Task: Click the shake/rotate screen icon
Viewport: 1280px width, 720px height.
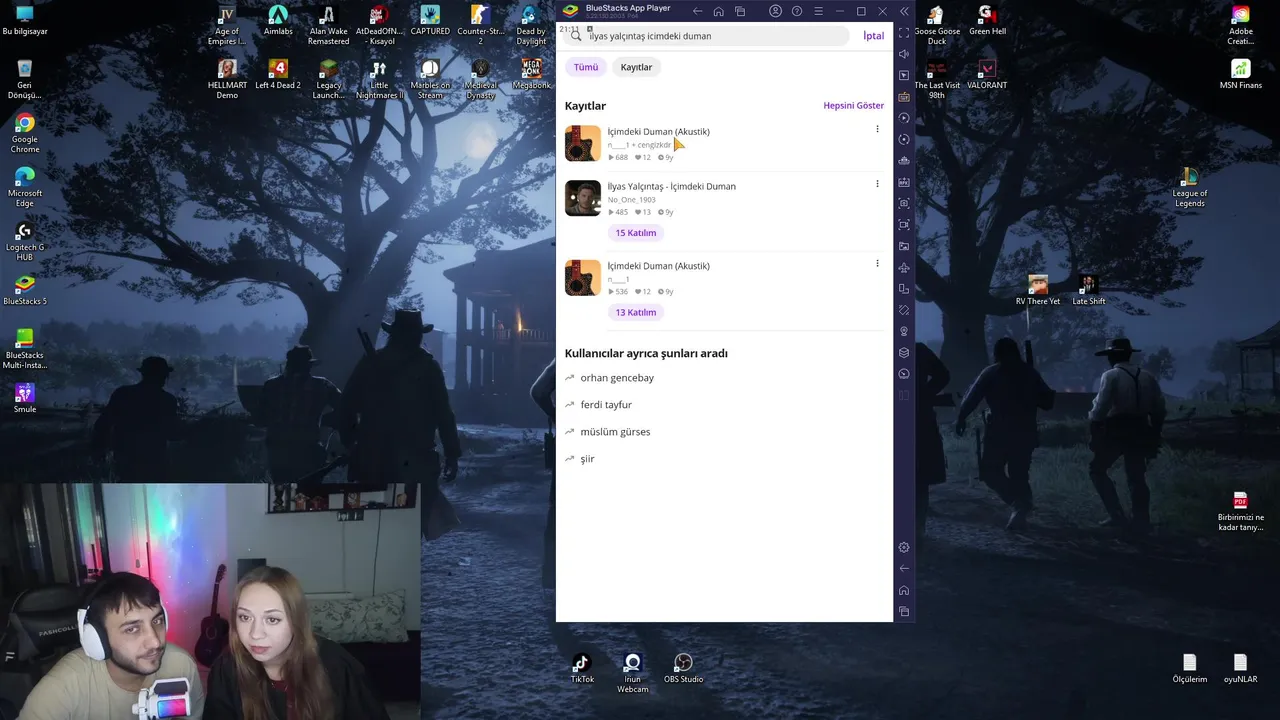Action: 904,310
